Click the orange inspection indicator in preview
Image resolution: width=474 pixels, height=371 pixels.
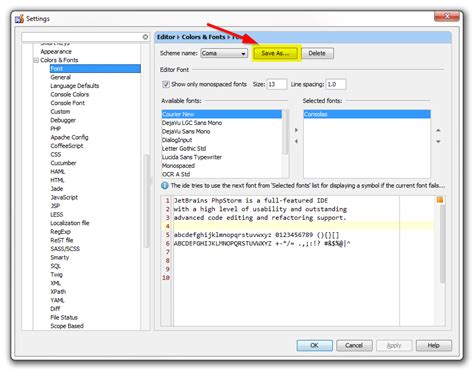coord(440,200)
